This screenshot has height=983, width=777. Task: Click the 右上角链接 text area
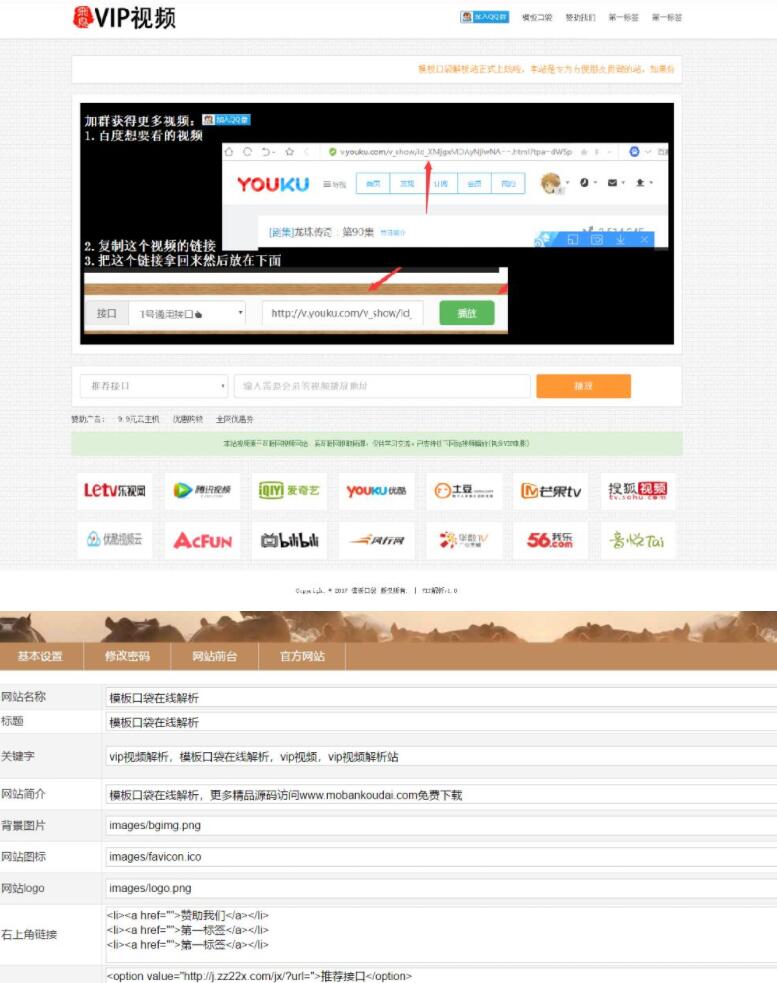pos(441,934)
